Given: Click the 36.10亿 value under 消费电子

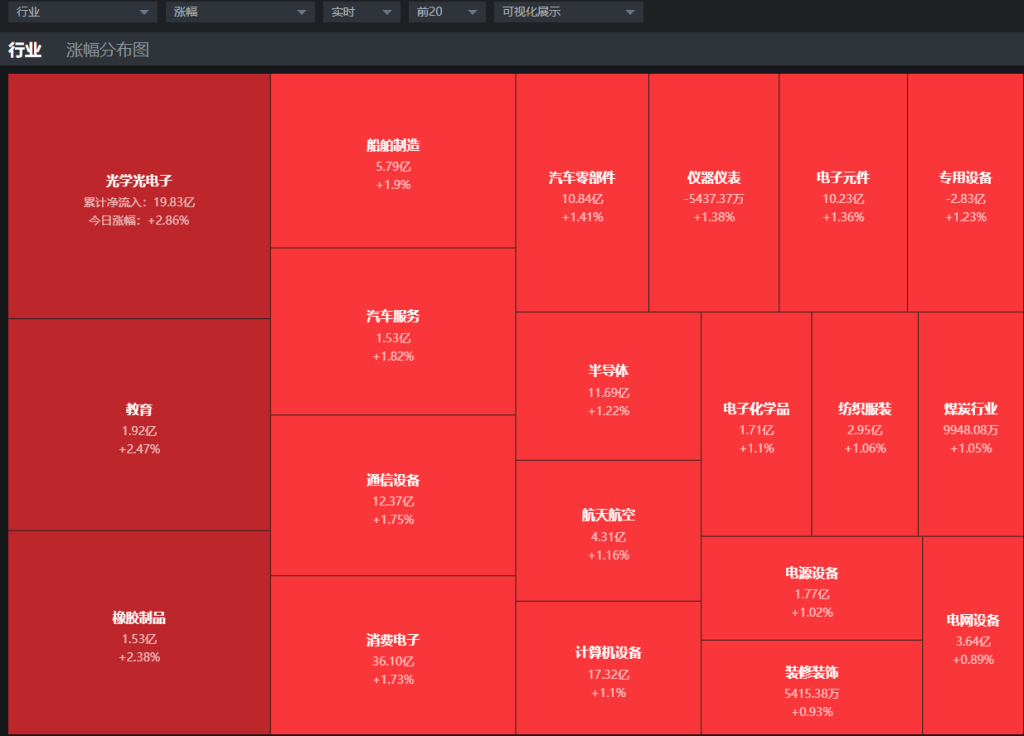Looking at the screenshot, I should click(x=393, y=662).
